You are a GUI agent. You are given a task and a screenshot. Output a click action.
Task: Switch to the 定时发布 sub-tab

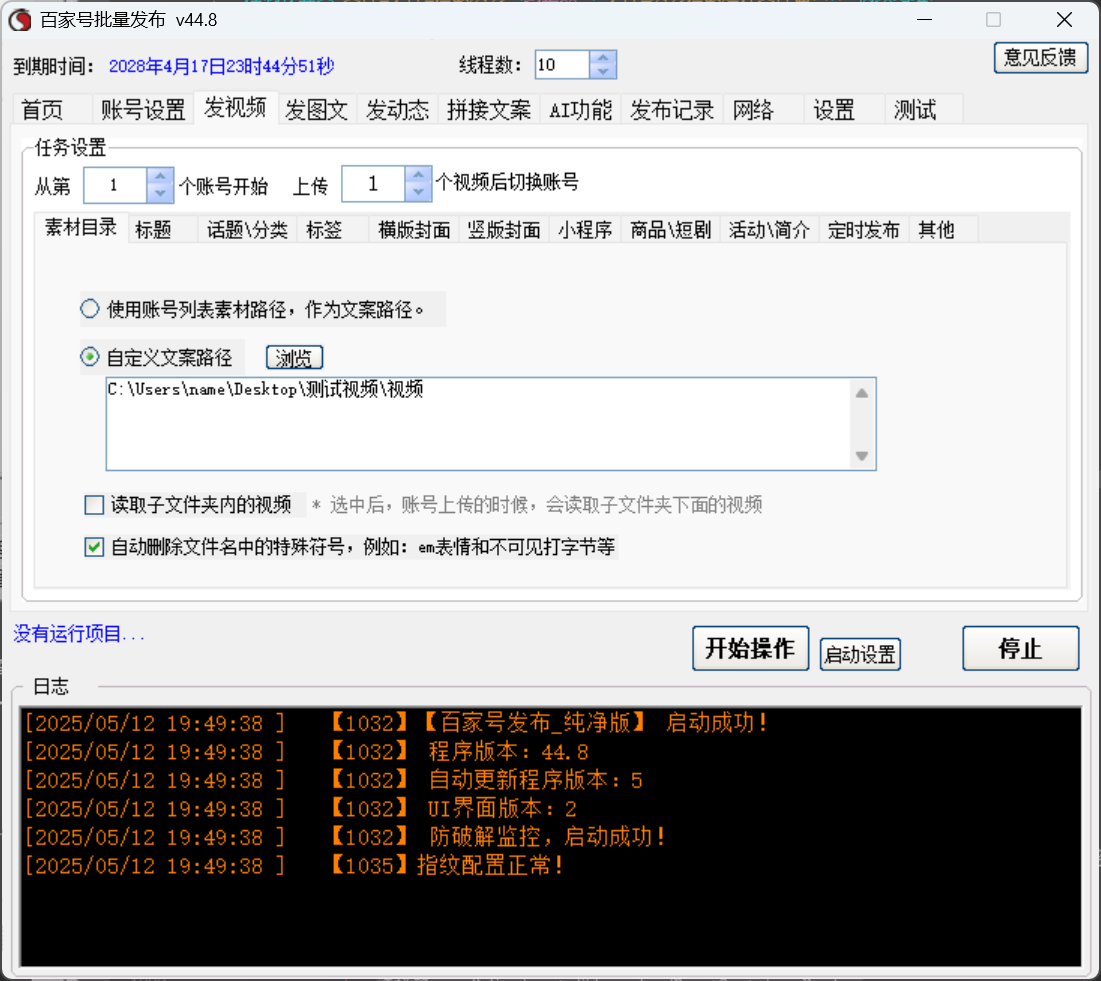864,230
